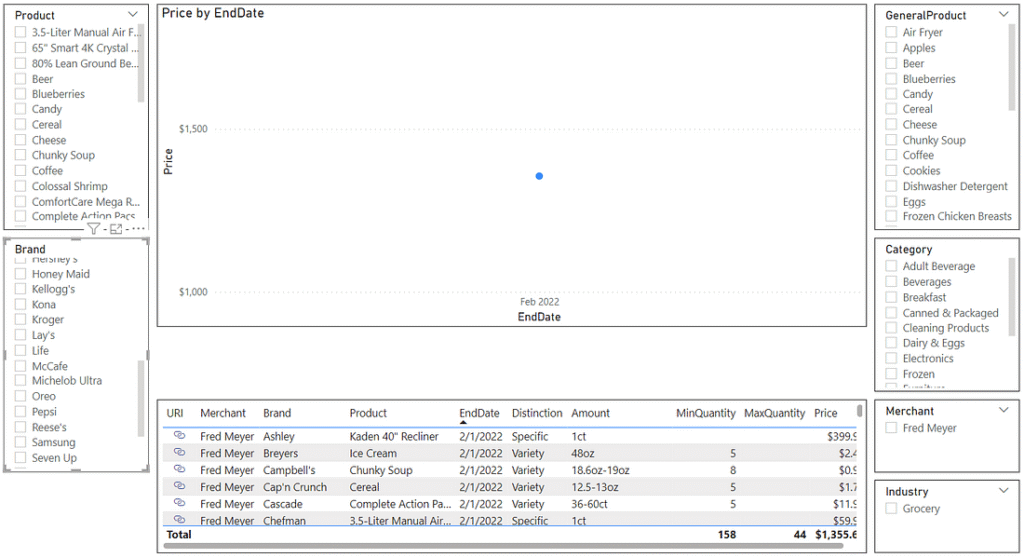The image size is (1024, 557).
Task: Check Dishwasher Detergent in GeneralProduct slicer
Action: point(891,186)
